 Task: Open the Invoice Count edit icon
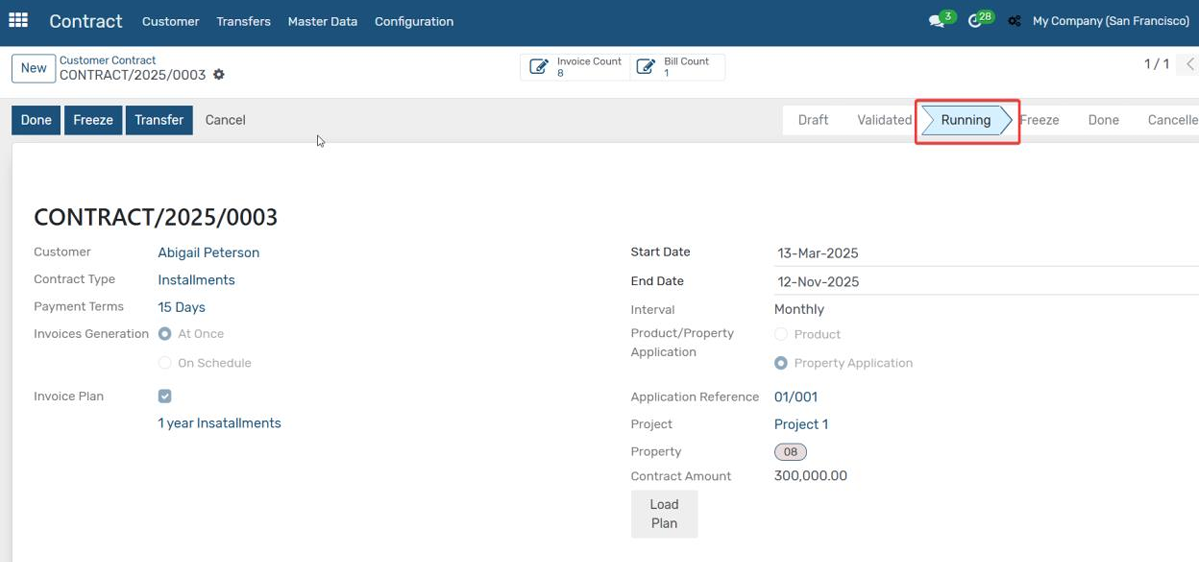(538, 67)
